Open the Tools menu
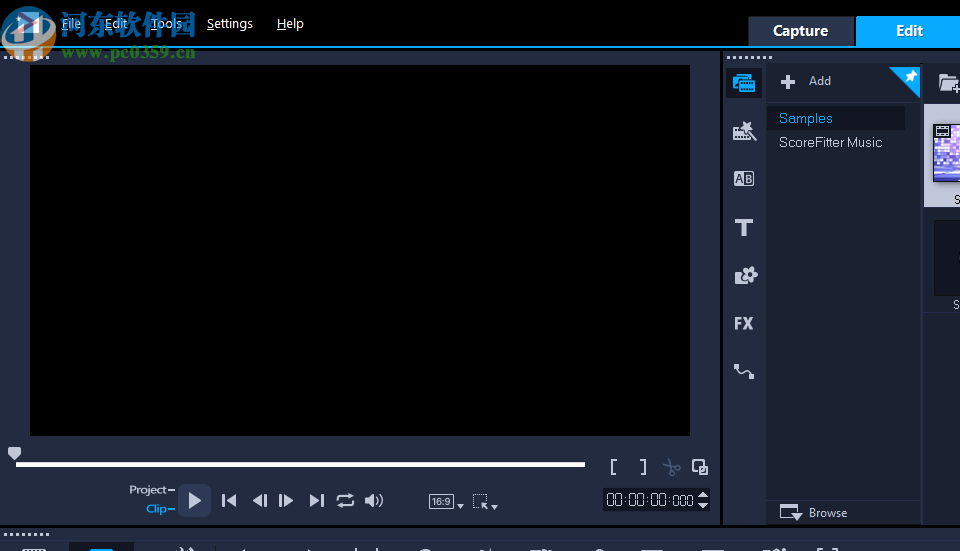The height and width of the screenshot is (551, 960). click(167, 24)
